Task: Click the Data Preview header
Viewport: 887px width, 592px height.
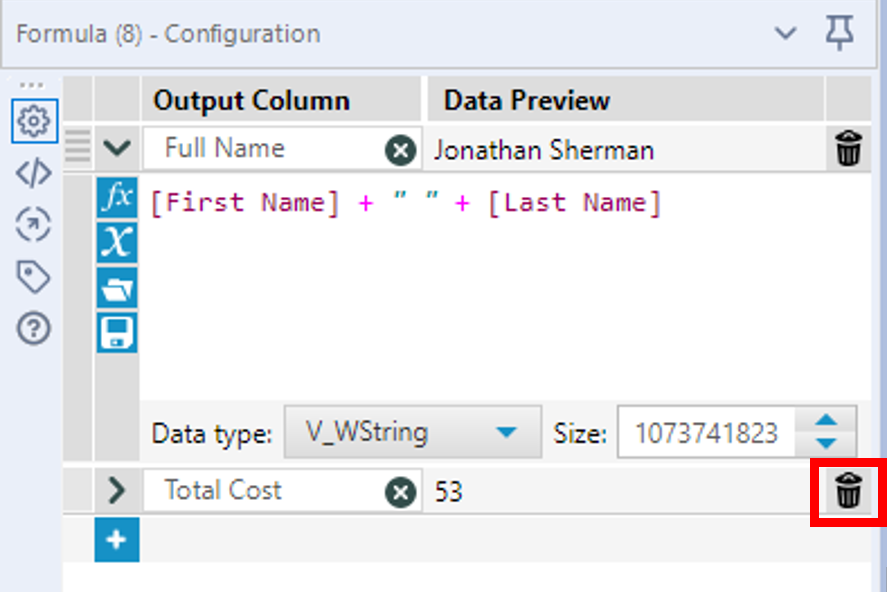Action: click(x=527, y=101)
